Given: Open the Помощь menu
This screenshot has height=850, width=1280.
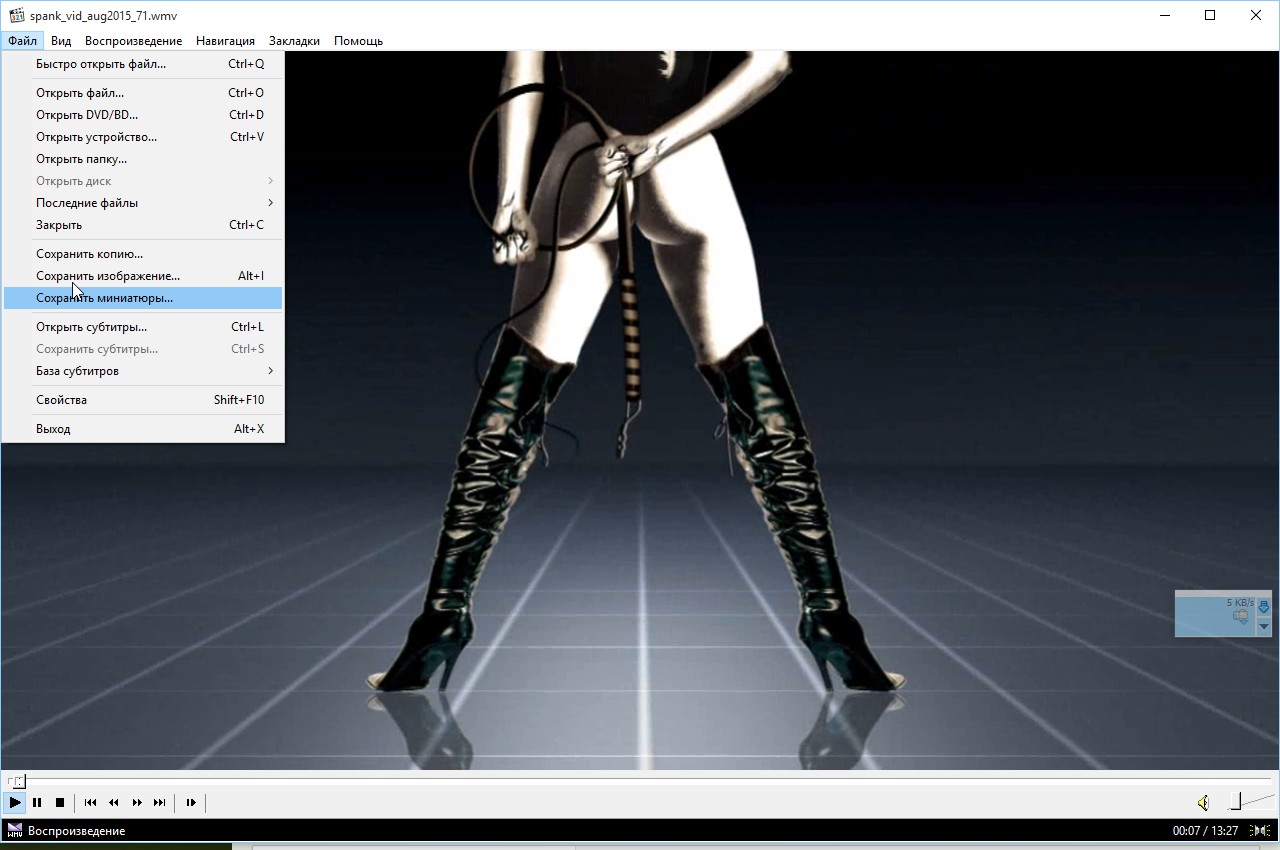Looking at the screenshot, I should pos(358,41).
